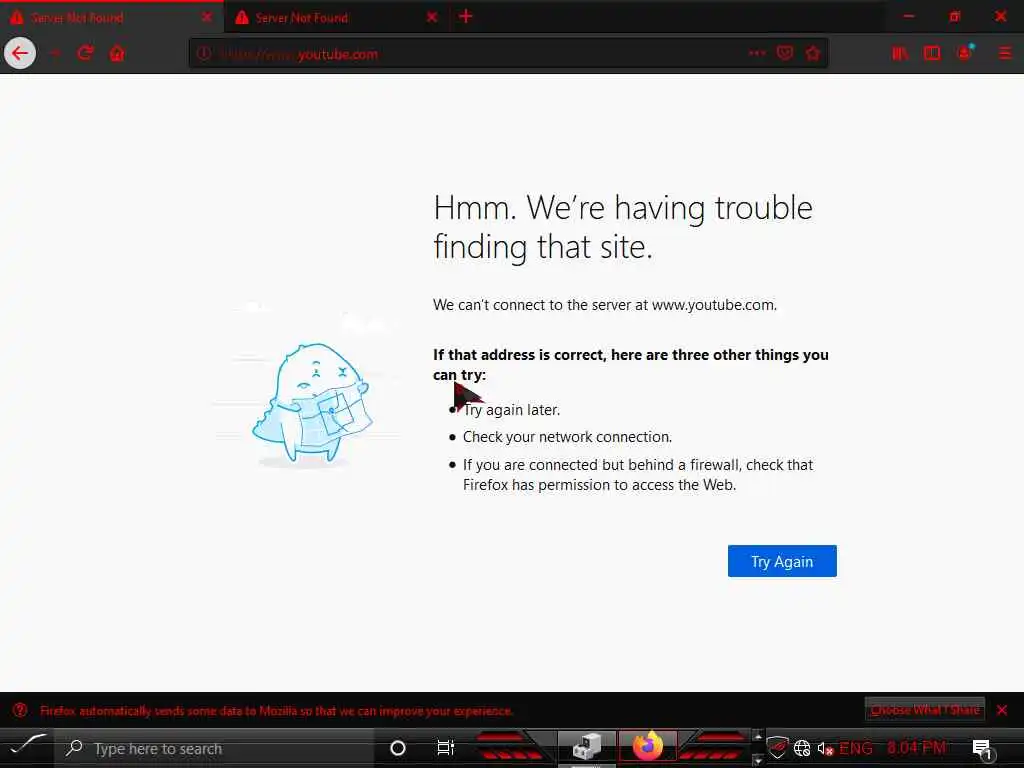1024x768 pixels.
Task: Click the Try Again button
Action: [782, 561]
